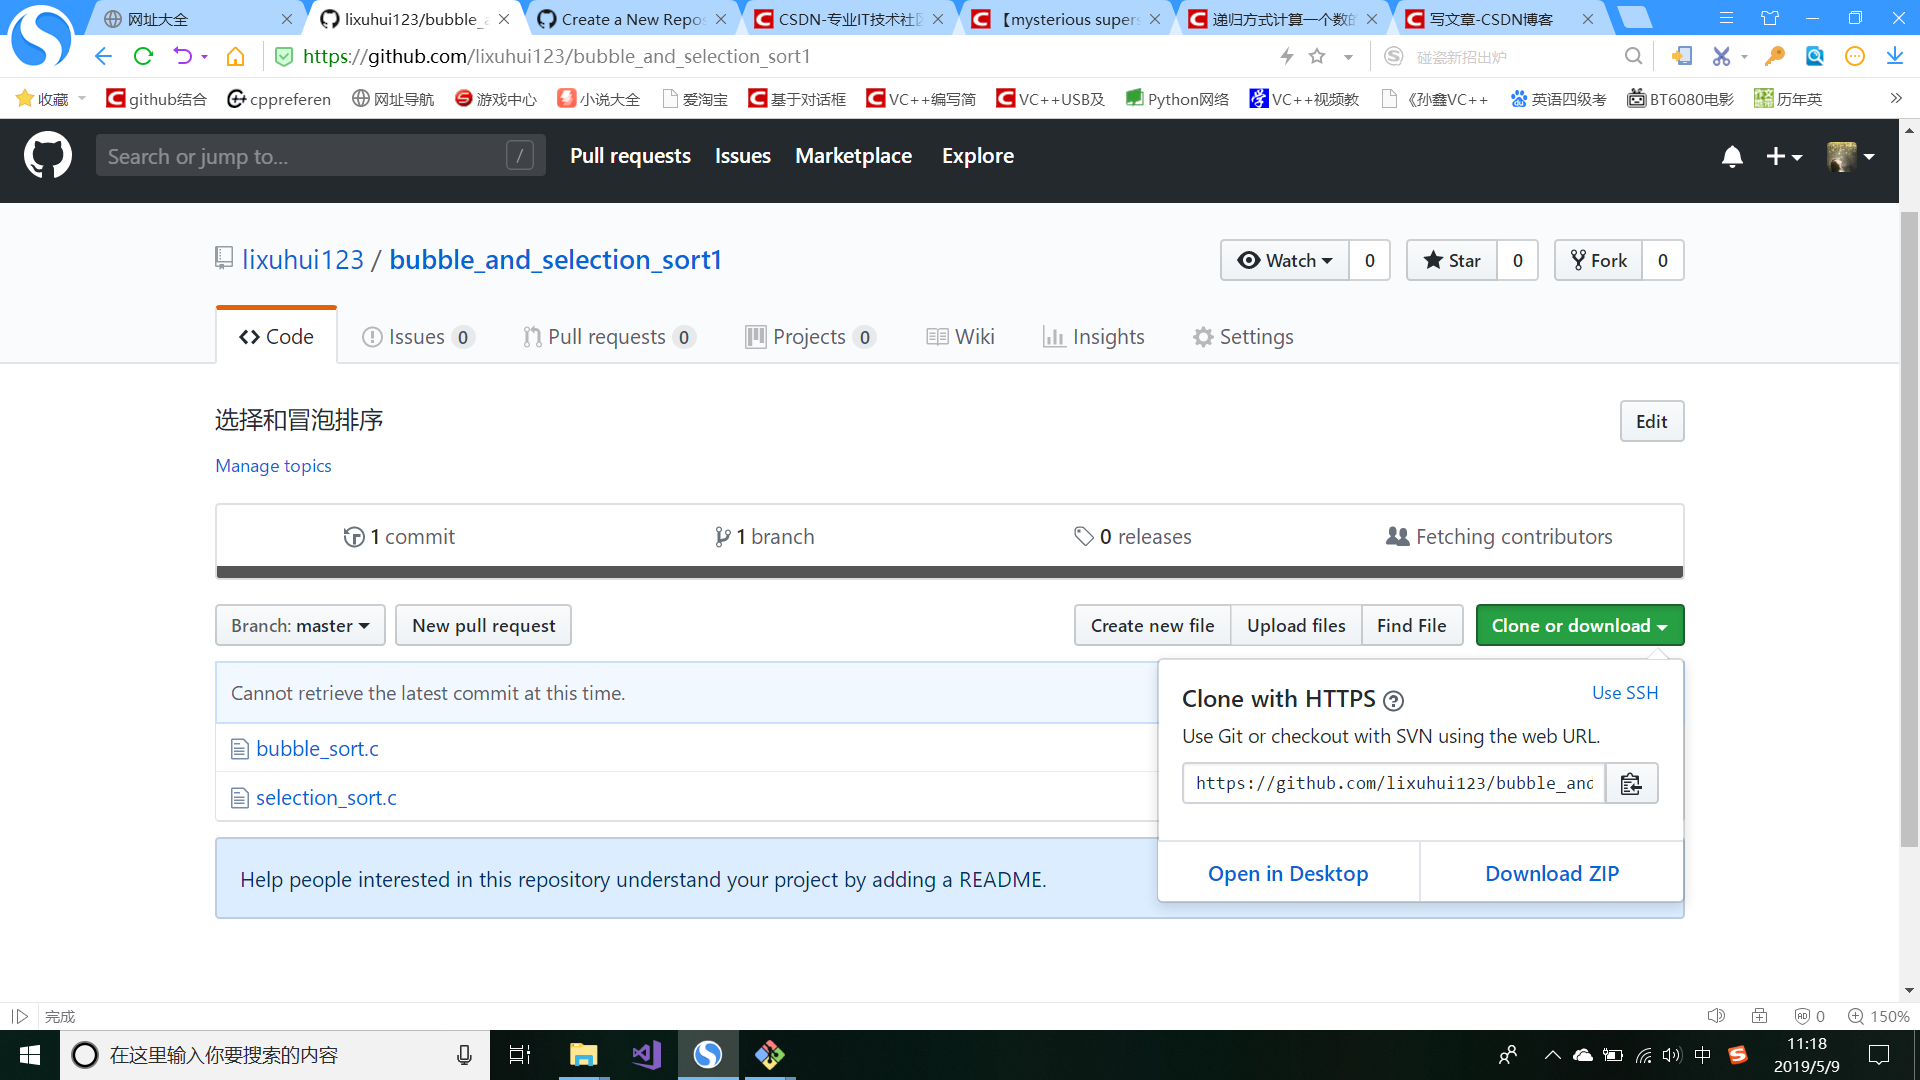
Task: Click Open in Desktop
Action: pos(1288,873)
